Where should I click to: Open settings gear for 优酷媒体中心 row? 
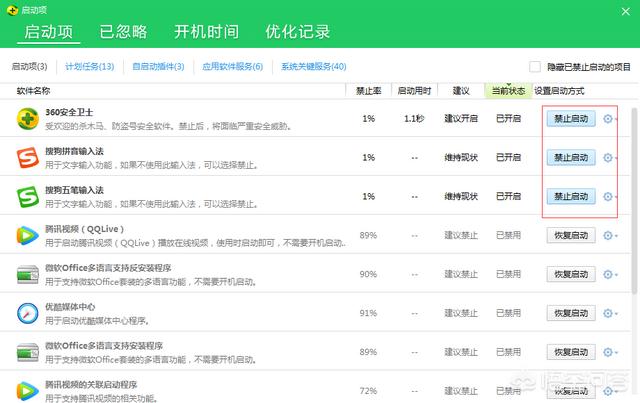click(x=608, y=313)
